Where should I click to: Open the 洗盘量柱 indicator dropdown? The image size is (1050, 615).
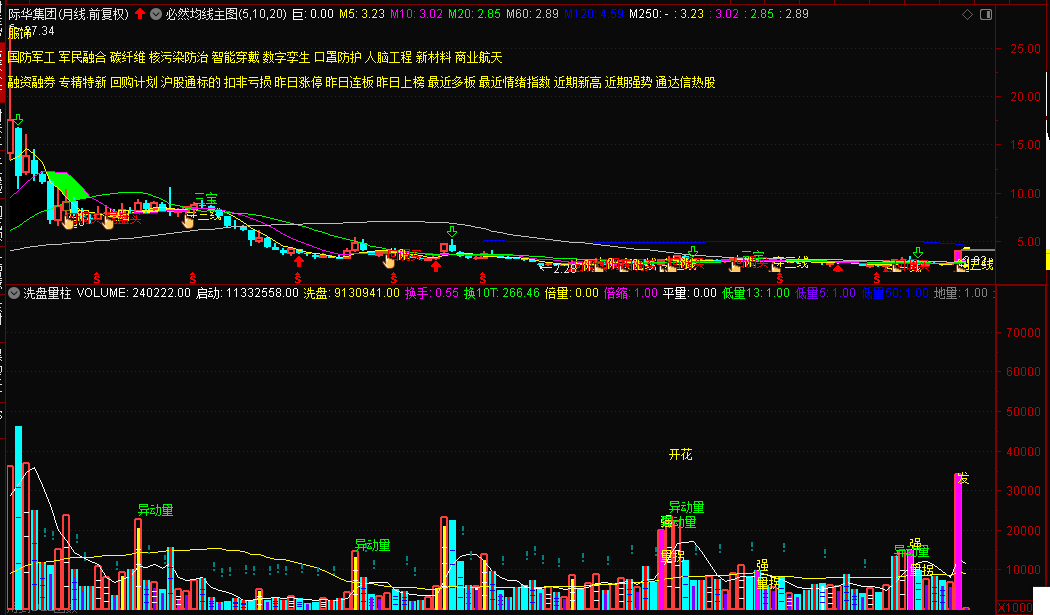[13, 293]
